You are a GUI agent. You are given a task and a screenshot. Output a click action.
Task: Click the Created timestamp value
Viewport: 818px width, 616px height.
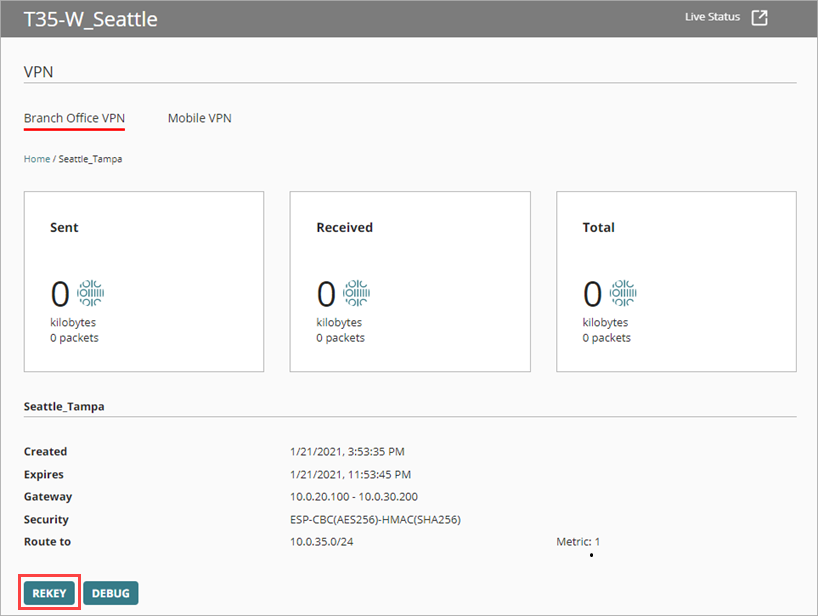pyautogui.click(x=346, y=452)
